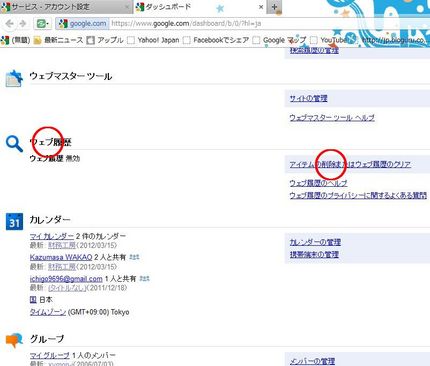The height and width of the screenshot is (366, 430).
Task: Open サイトの管理 link
Action: tap(308, 98)
